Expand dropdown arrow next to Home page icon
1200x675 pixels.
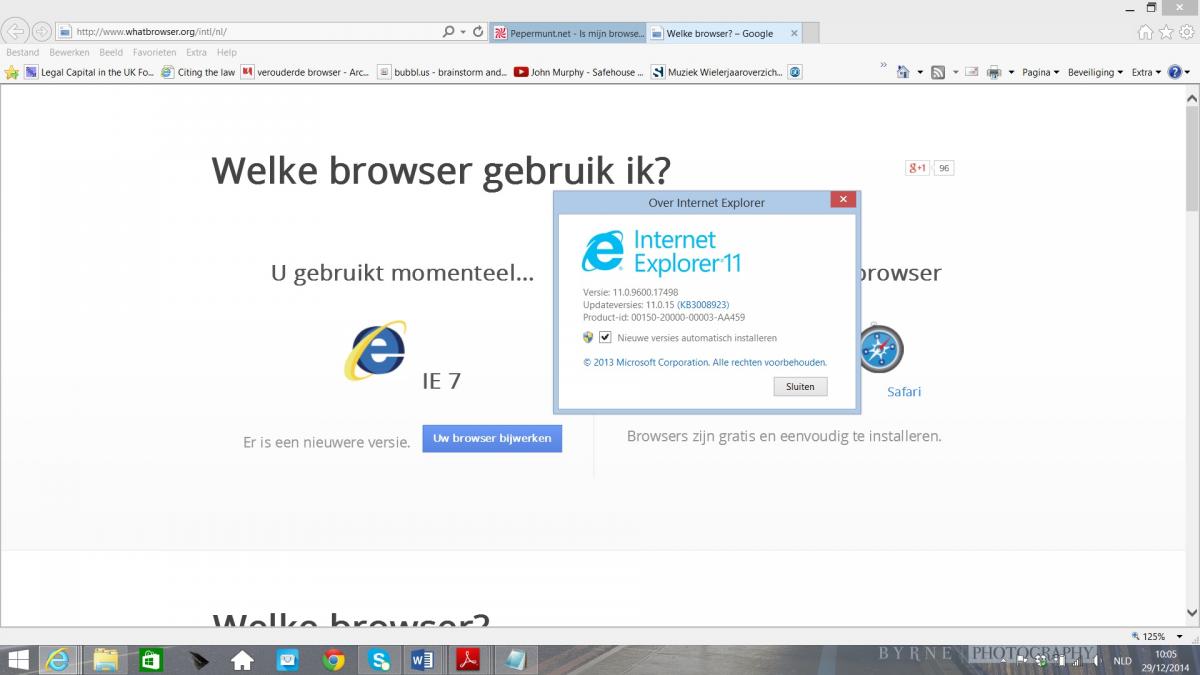click(x=920, y=72)
